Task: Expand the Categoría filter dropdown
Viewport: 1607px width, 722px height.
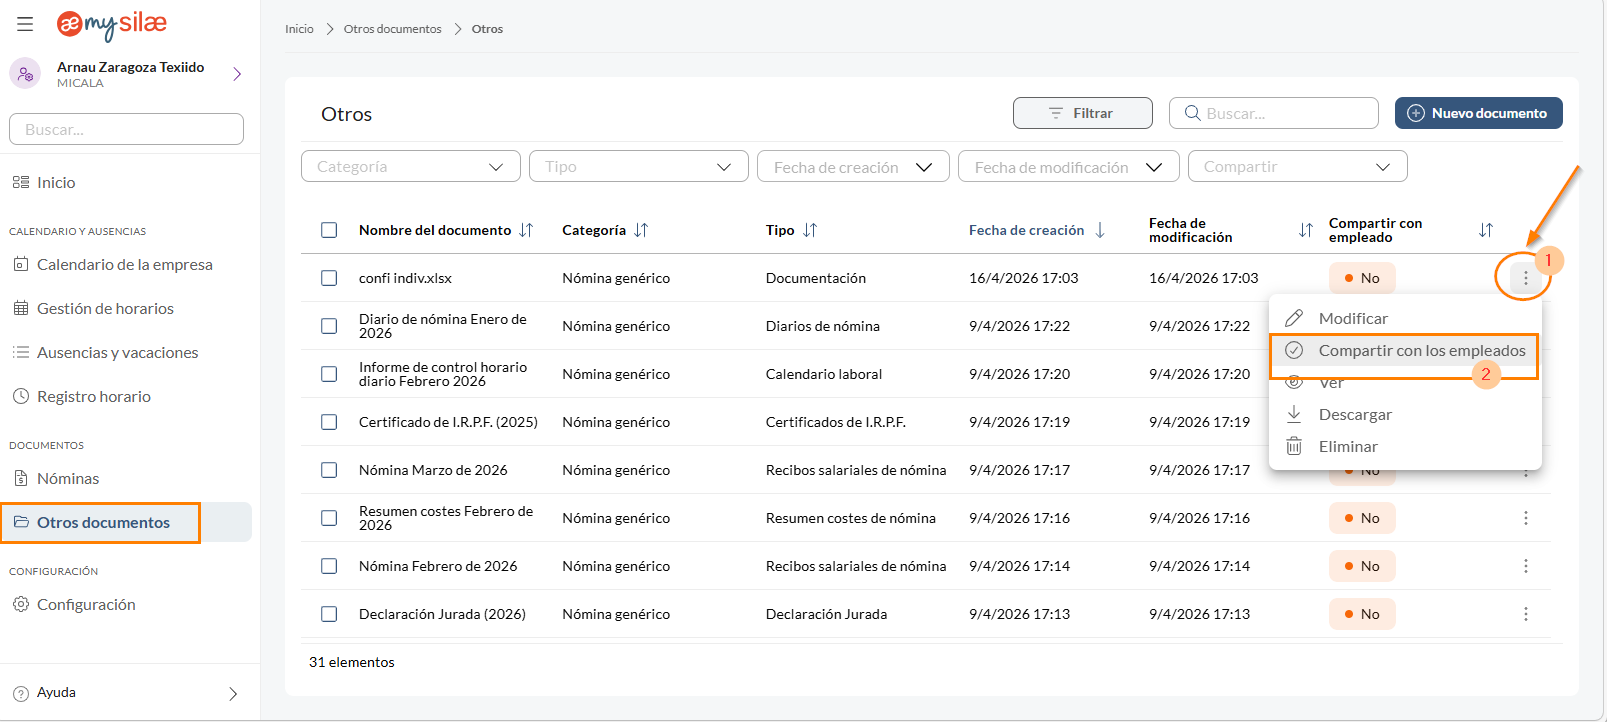Action: (x=410, y=166)
